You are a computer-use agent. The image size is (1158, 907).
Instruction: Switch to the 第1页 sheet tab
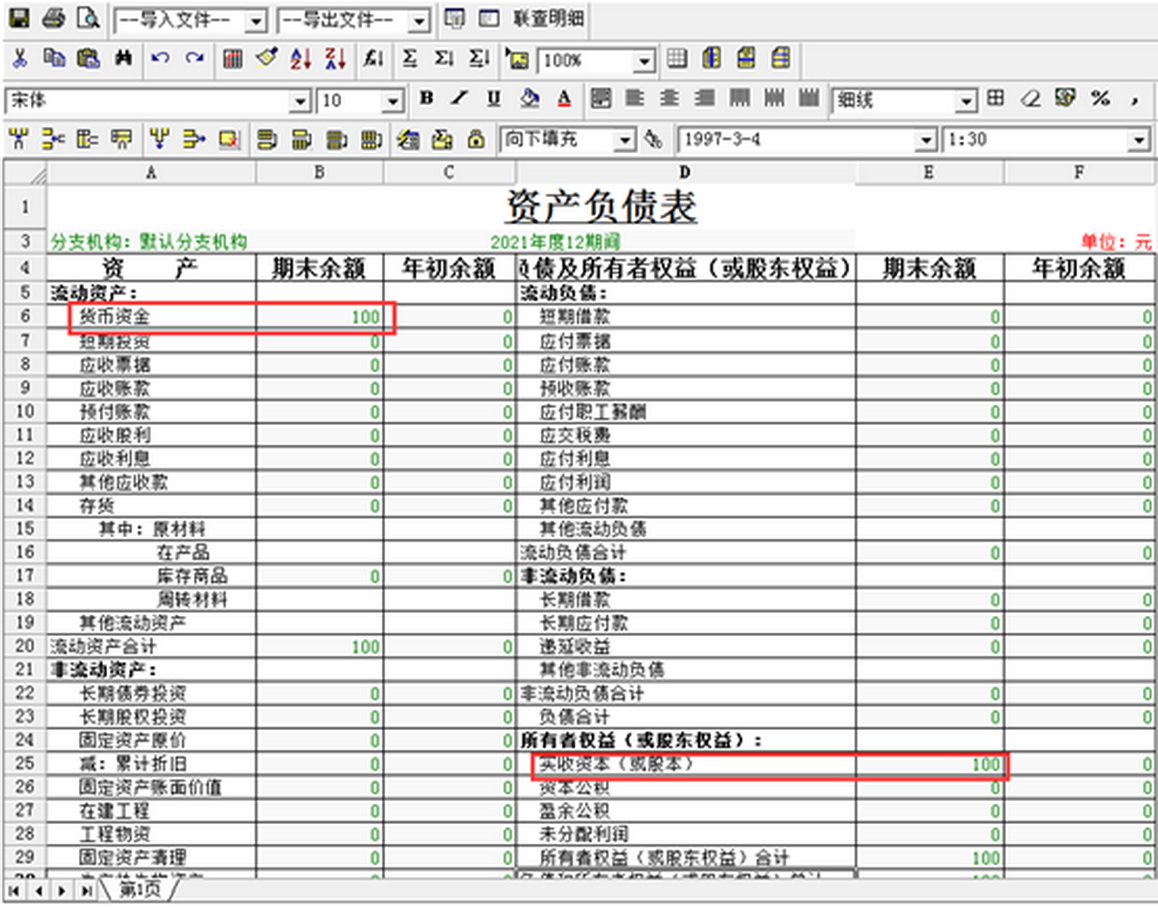pos(140,888)
